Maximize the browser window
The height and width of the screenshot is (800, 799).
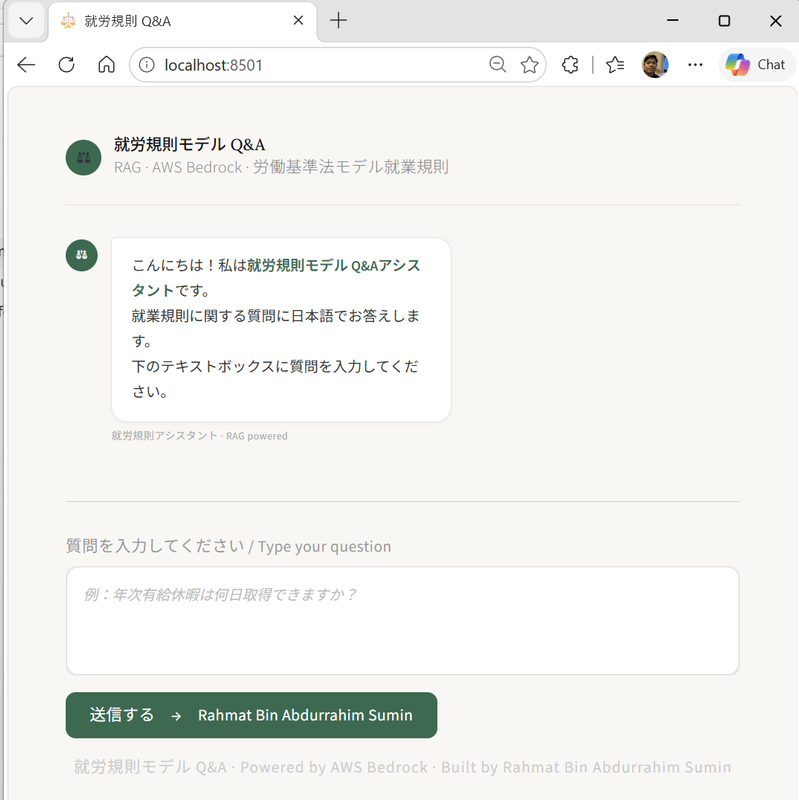(x=724, y=21)
